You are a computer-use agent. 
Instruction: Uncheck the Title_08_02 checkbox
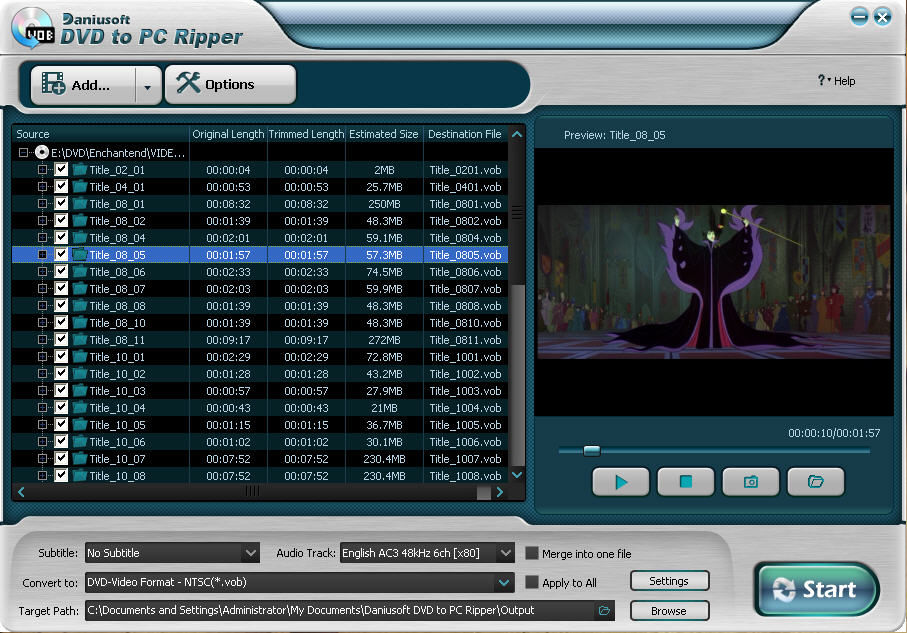(x=61, y=220)
